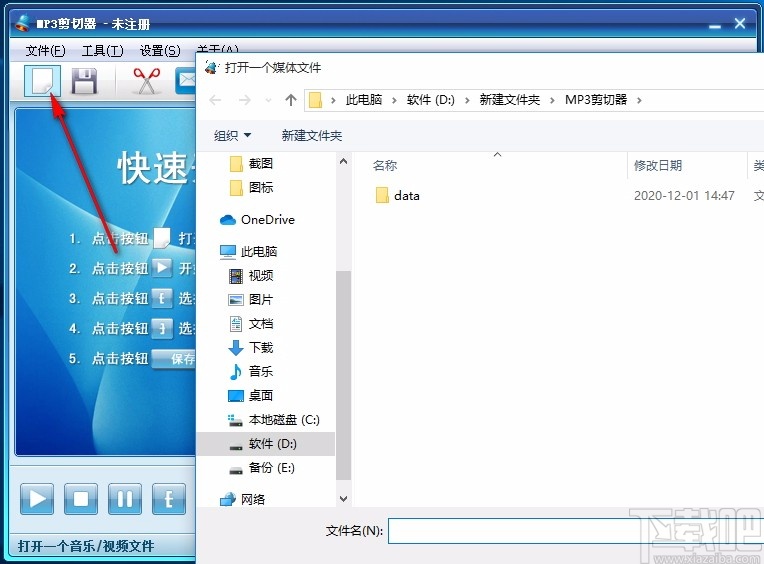Viewport: 764px width, 564px height.
Task: Go back with the dialog's back arrow
Action: (215, 100)
